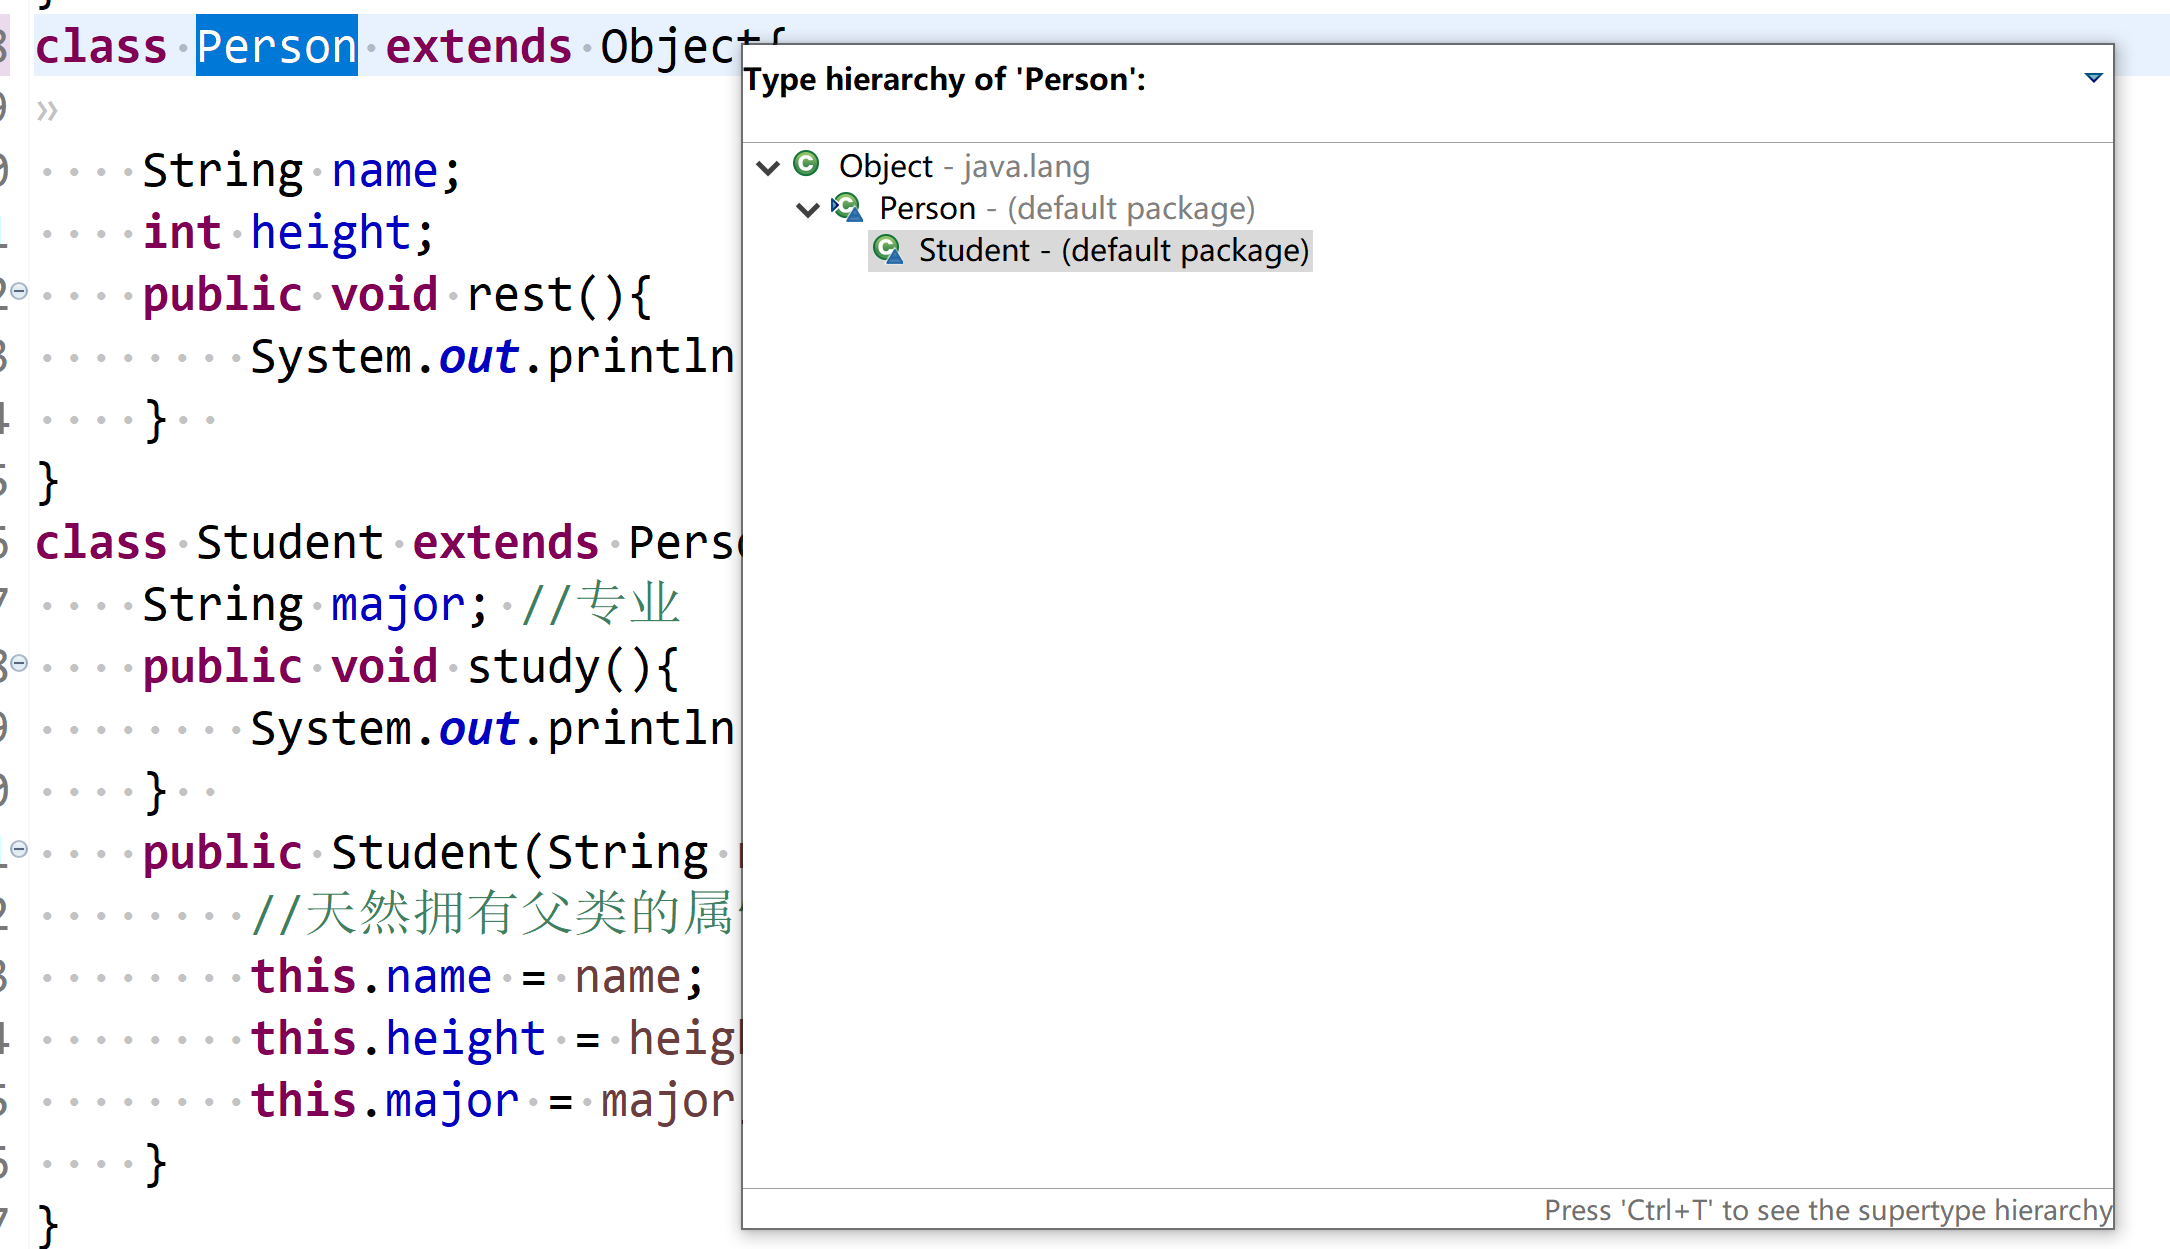The image size is (2170, 1249).
Task: Open the type hierarchy view menu arrow
Action: point(2093,78)
